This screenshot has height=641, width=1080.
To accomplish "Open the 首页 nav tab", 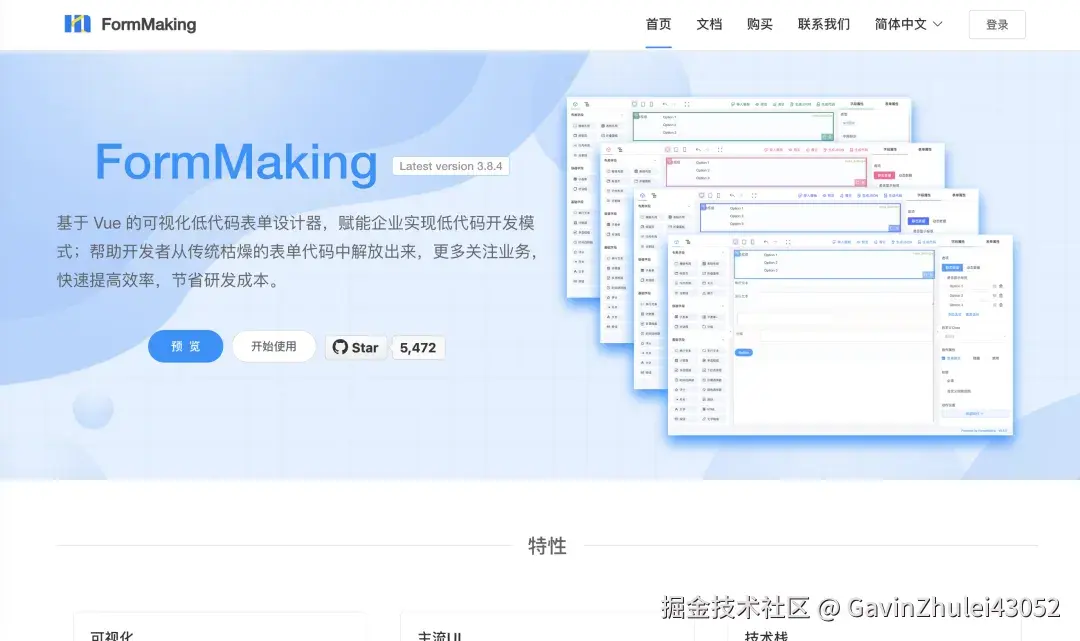I will (658, 24).
